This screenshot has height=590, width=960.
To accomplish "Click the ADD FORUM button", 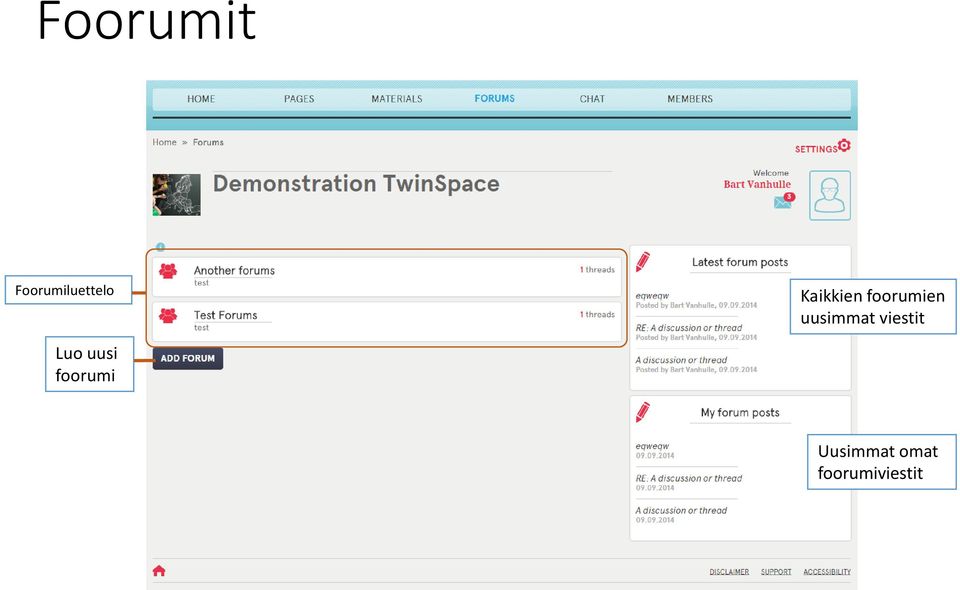I will point(188,359).
